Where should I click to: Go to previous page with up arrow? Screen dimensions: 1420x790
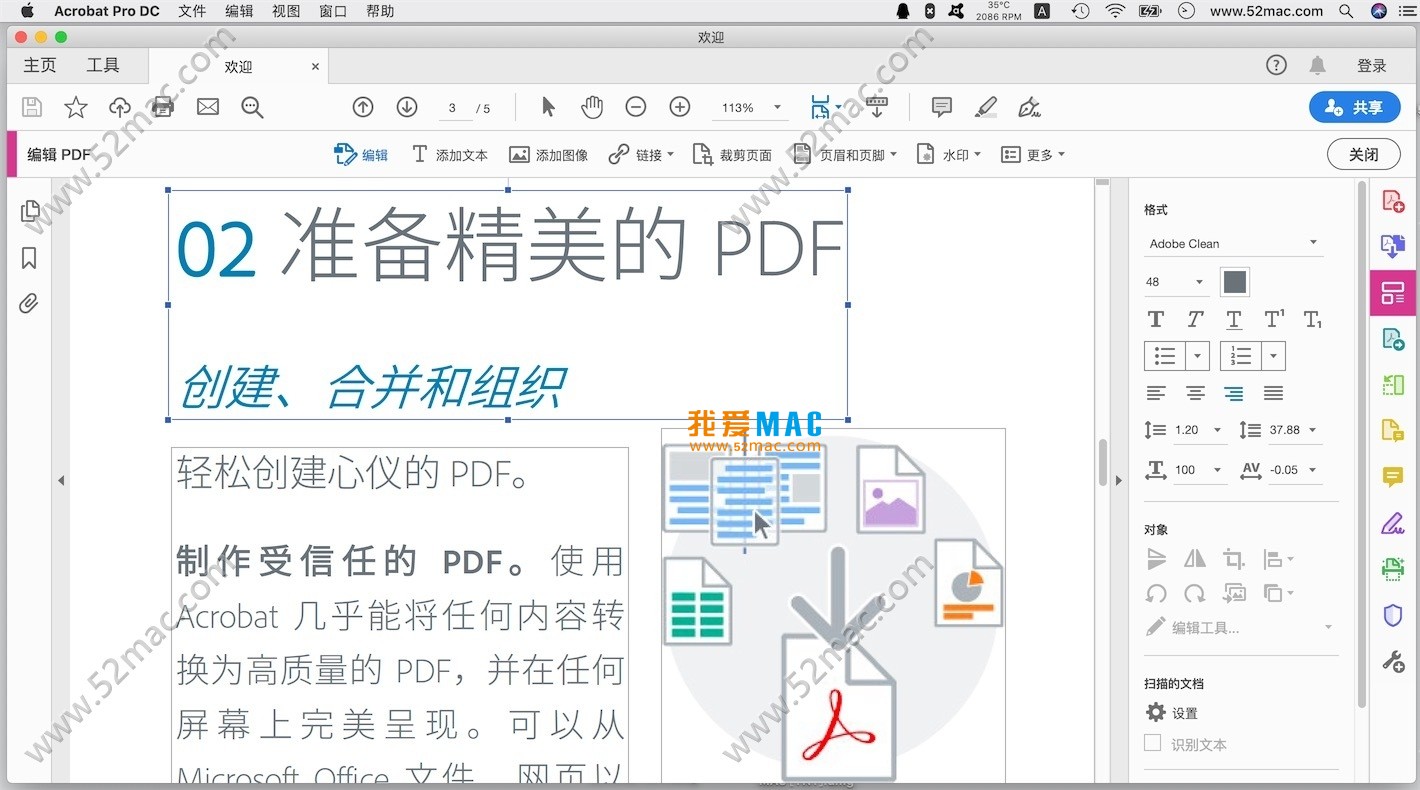coord(363,107)
